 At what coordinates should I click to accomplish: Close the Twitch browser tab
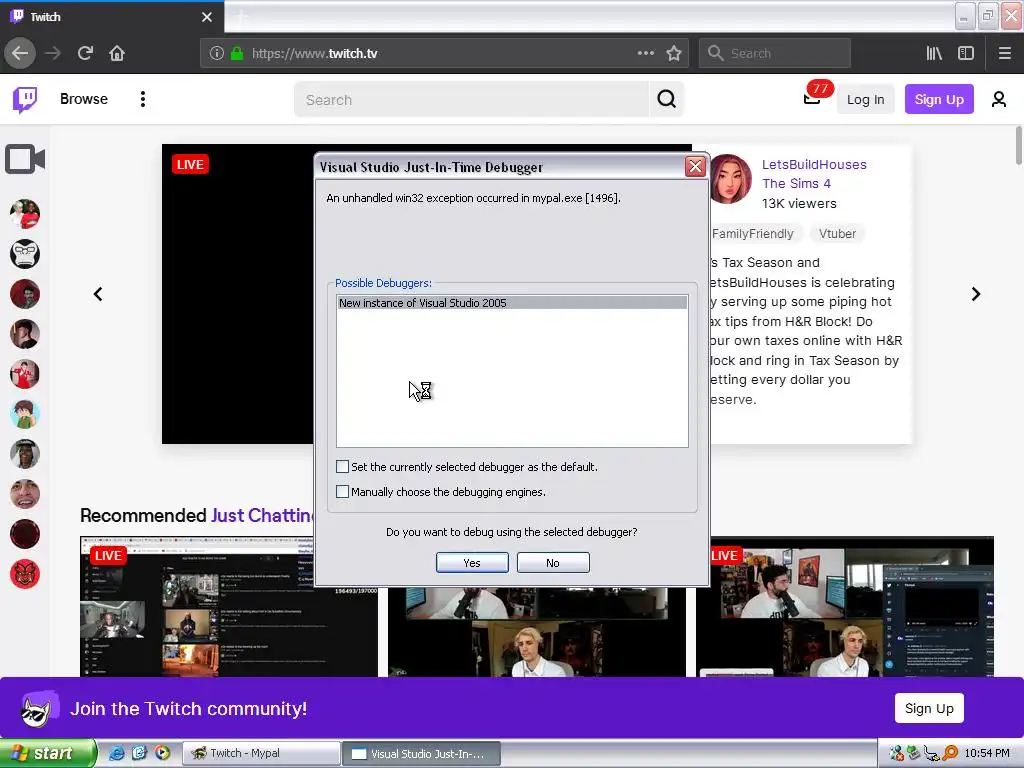pyautogui.click(x=207, y=17)
